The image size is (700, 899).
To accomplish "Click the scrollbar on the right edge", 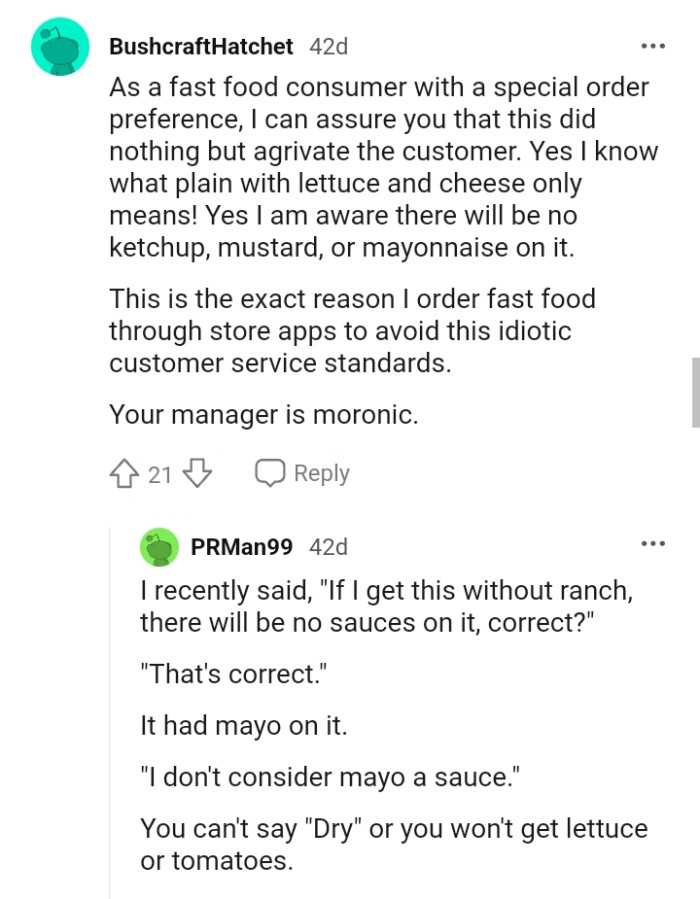I will pyautogui.click(x=694, y=390).
